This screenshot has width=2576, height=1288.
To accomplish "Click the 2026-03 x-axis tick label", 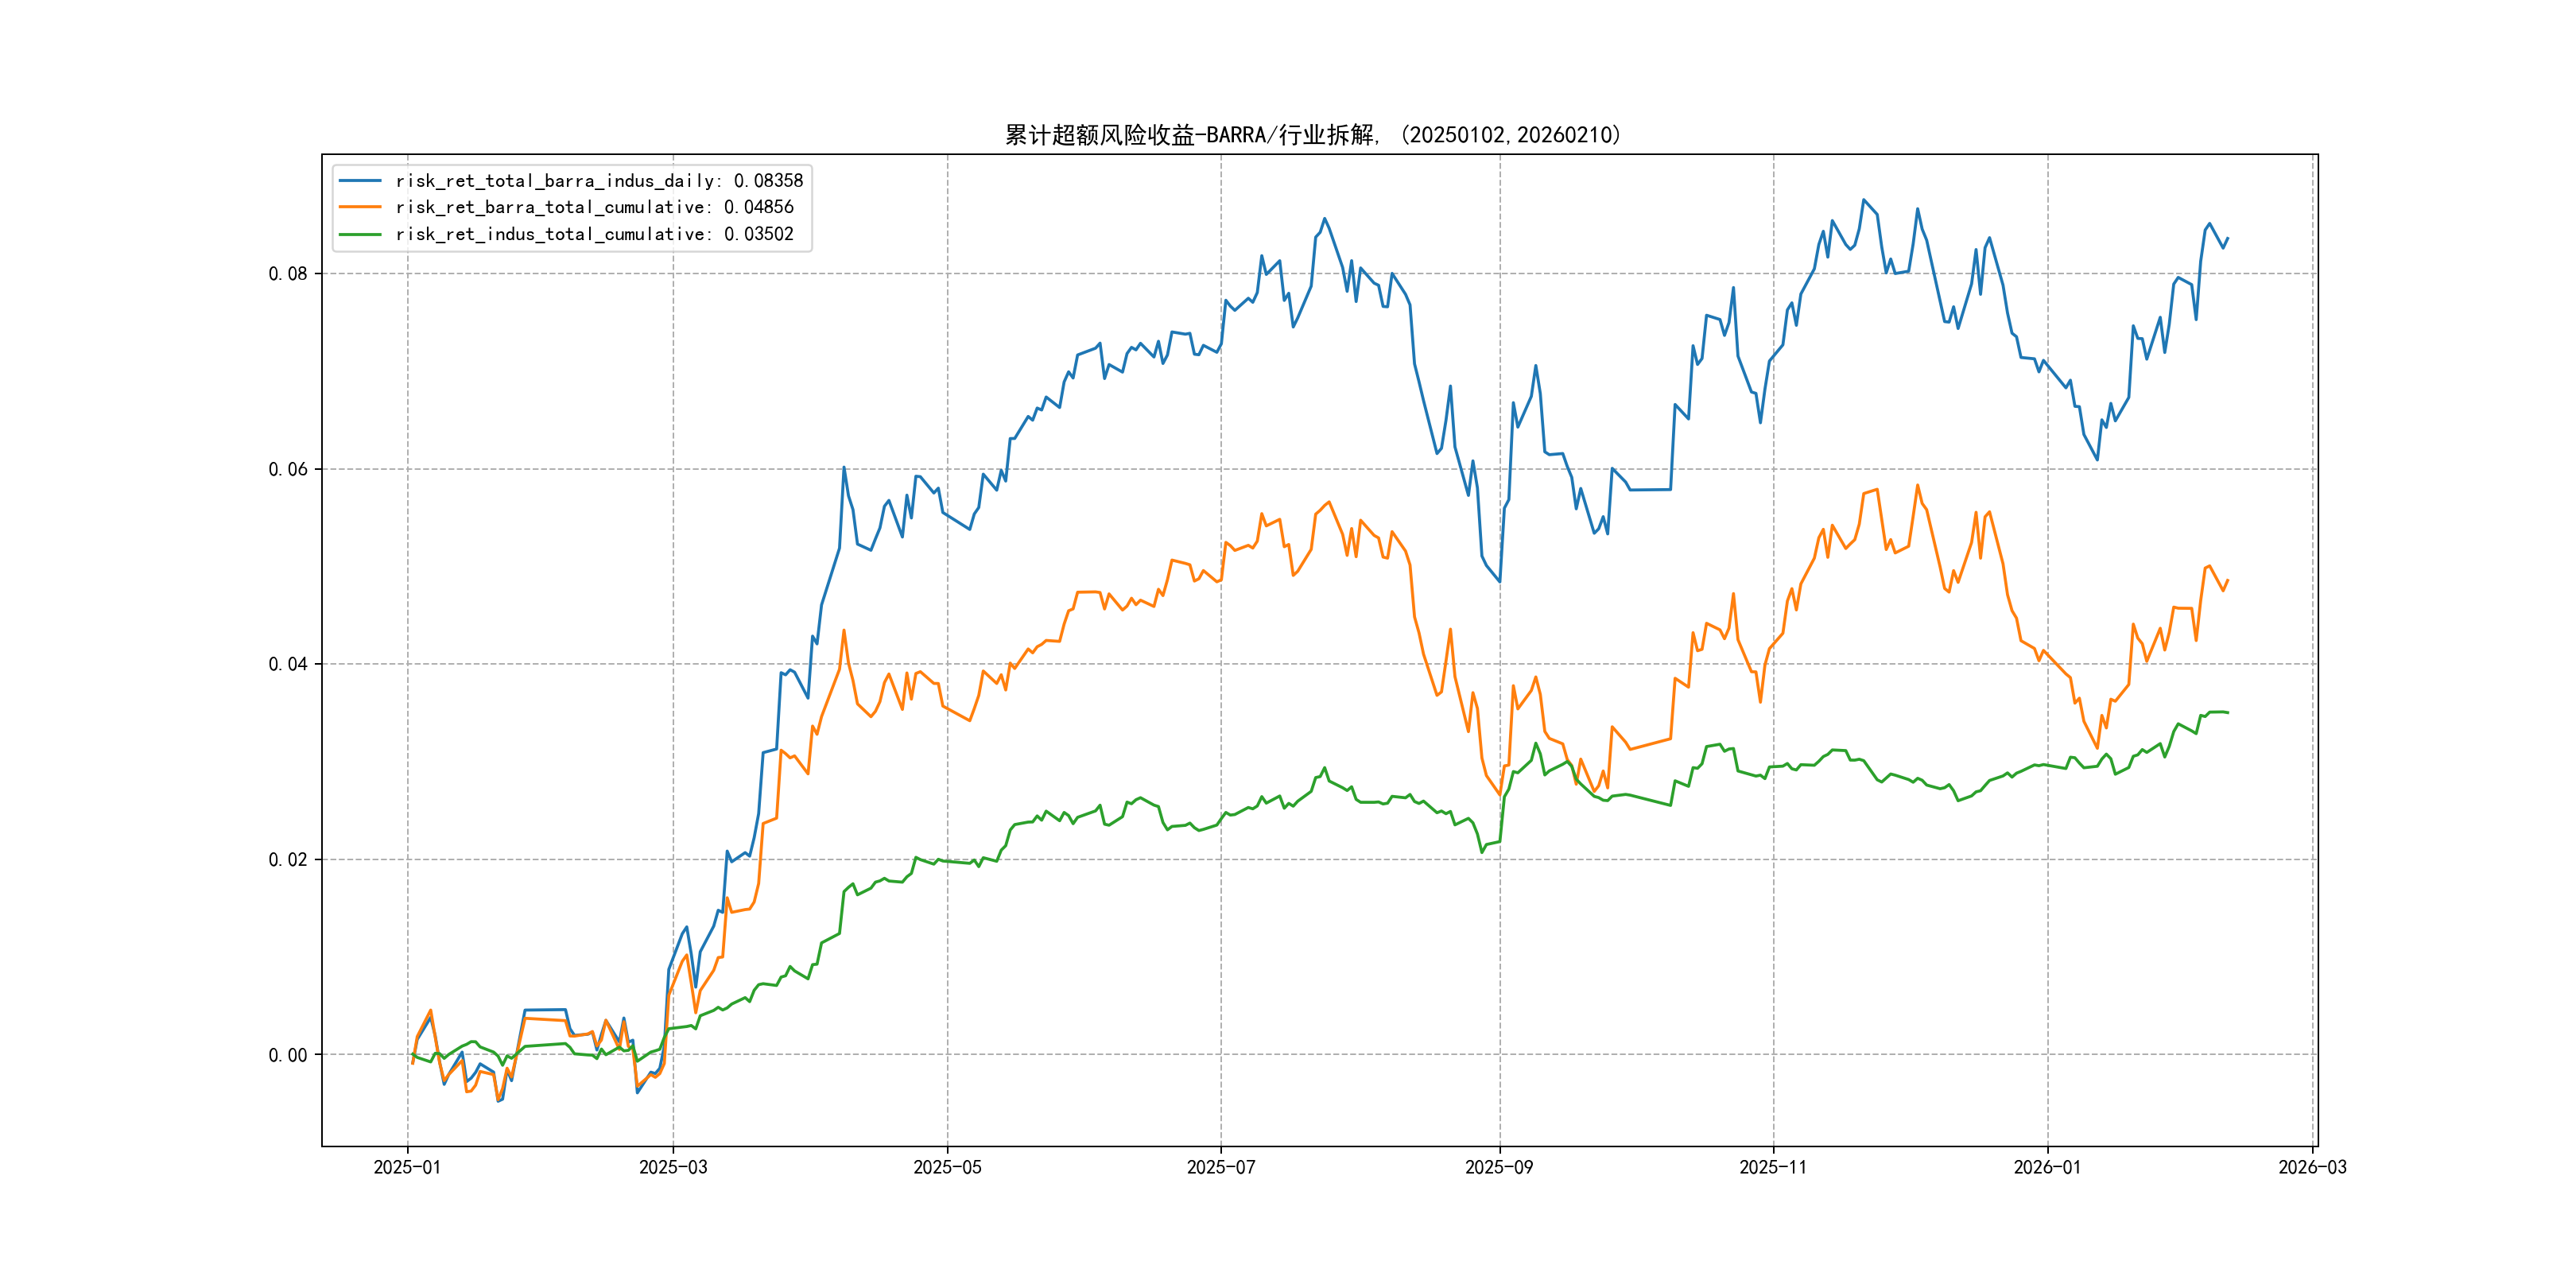I will coord(2312,1167).
